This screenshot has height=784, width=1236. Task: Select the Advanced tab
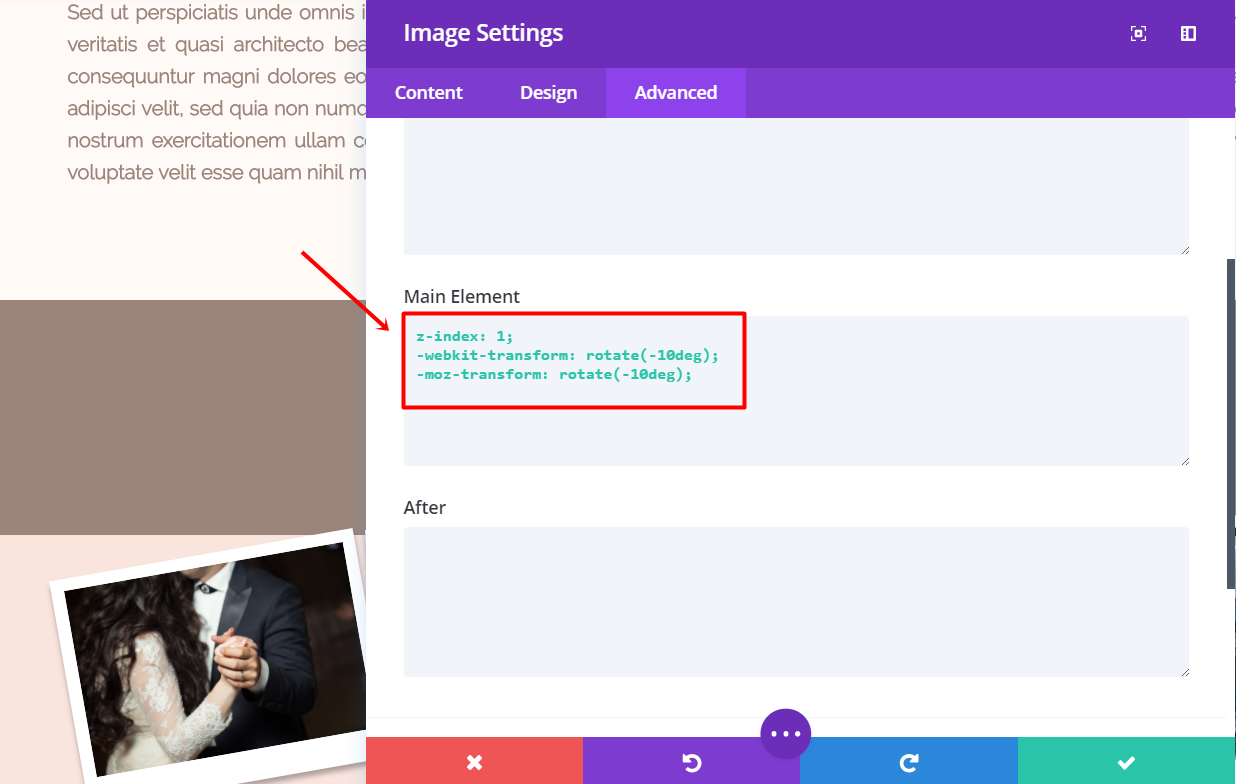[675, 93]
